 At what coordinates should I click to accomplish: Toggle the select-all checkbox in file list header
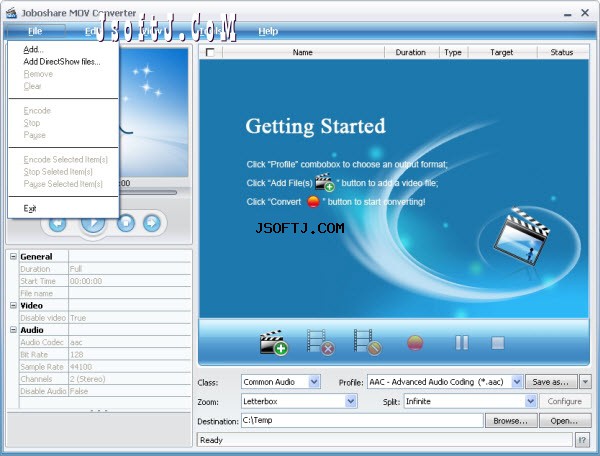point(210,52)
